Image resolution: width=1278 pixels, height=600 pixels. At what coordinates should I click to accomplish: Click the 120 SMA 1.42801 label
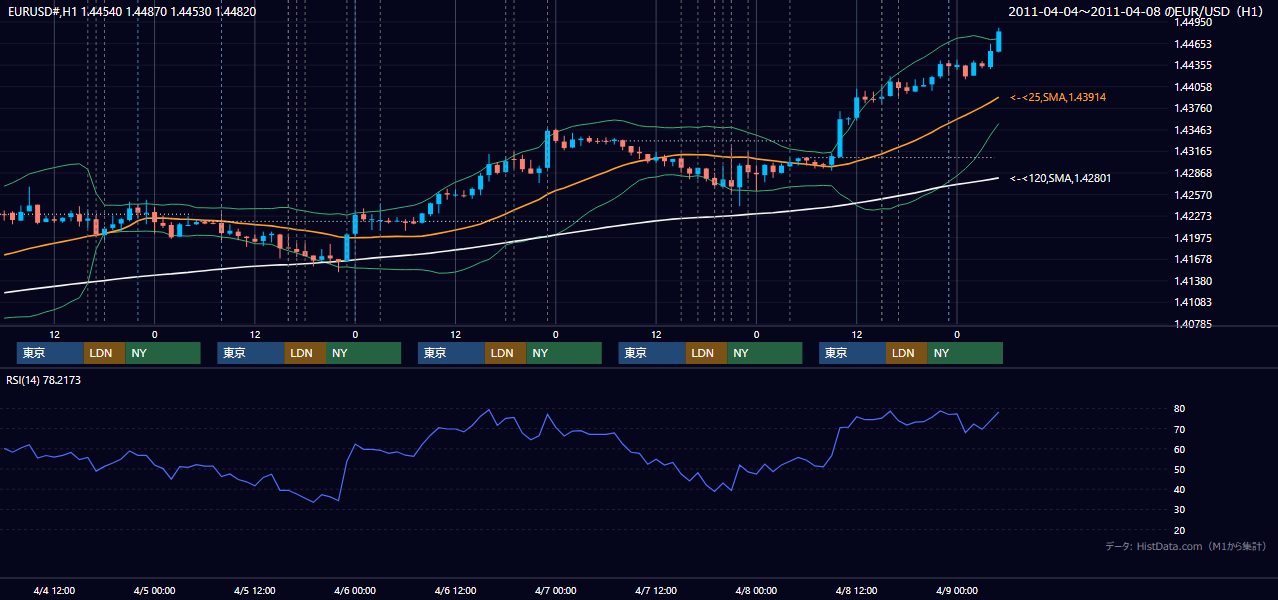click(1061, 178)
